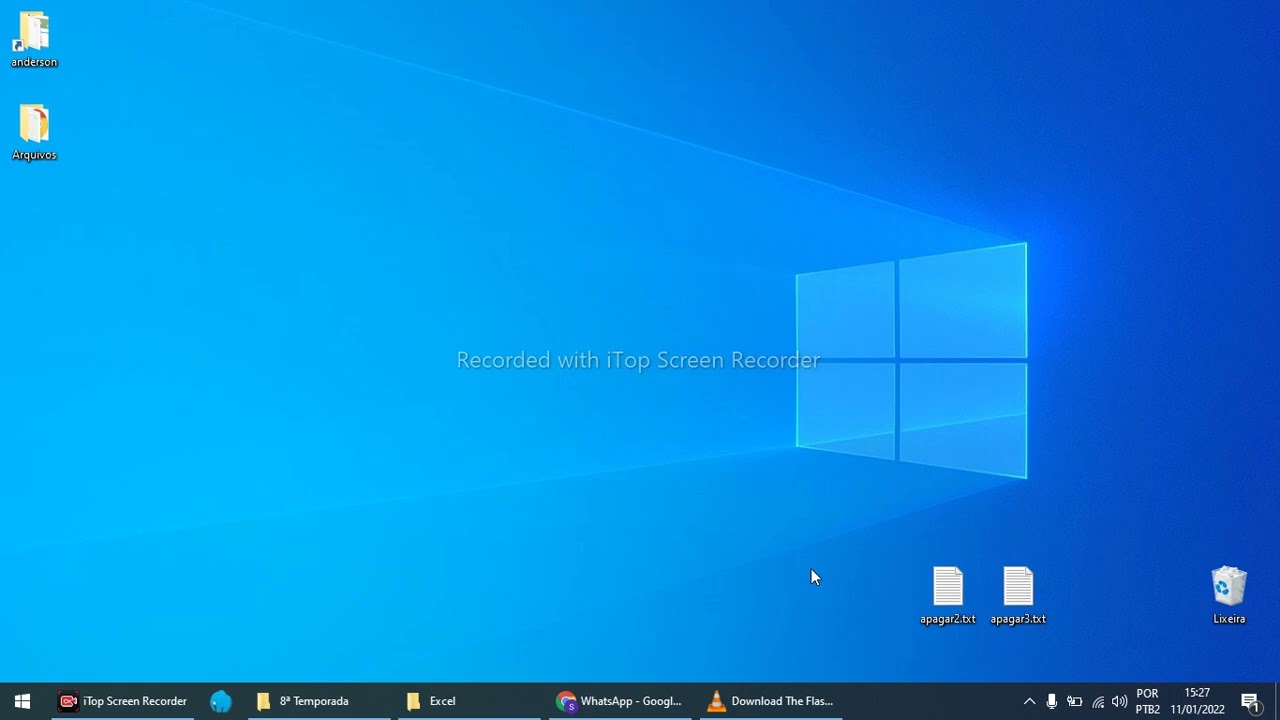Open clock calendar showing 15:27
Viewport: 1280px width, 720px height.
(1197, 701)
